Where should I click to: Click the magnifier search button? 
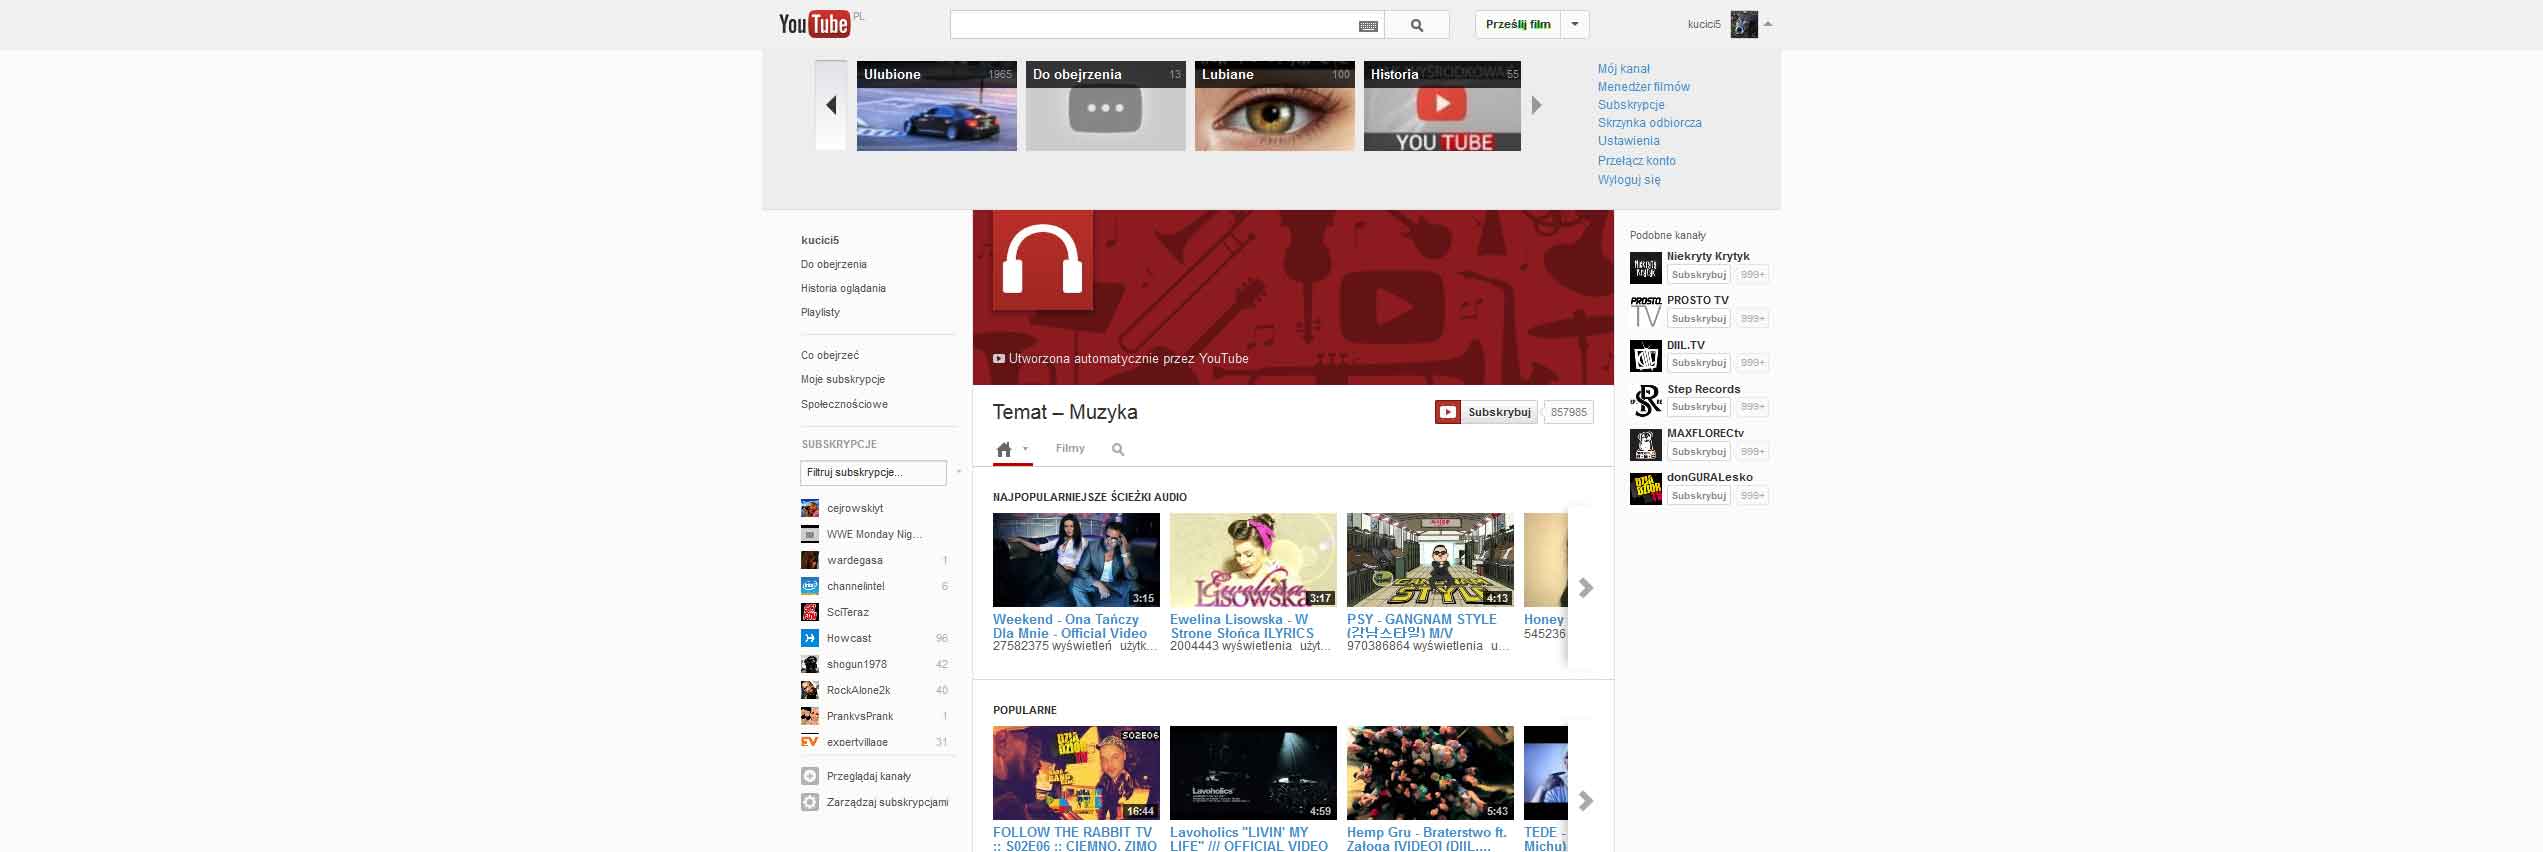(x=1417, y=25)
